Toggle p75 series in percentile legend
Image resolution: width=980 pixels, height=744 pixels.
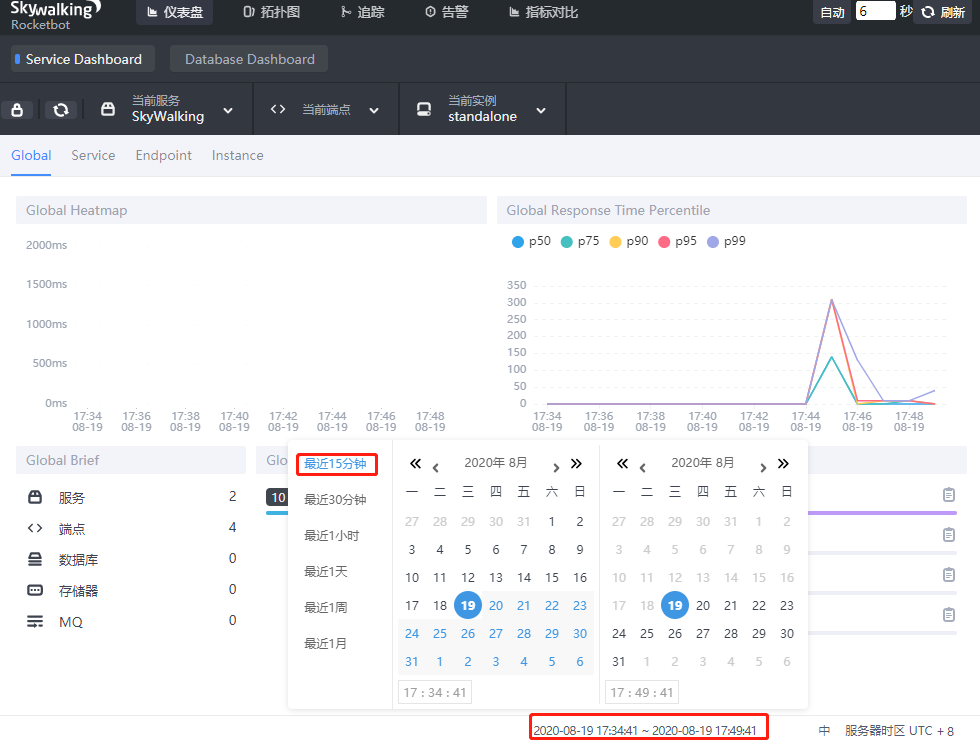tap(580, 241)
